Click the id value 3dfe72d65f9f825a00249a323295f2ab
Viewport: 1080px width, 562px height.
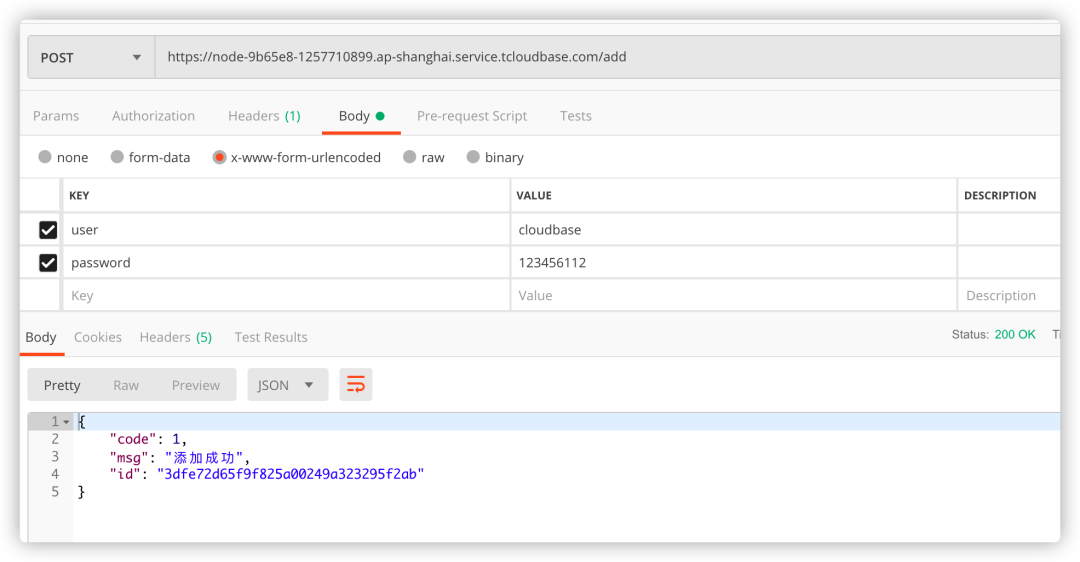(x=291, y=474)
